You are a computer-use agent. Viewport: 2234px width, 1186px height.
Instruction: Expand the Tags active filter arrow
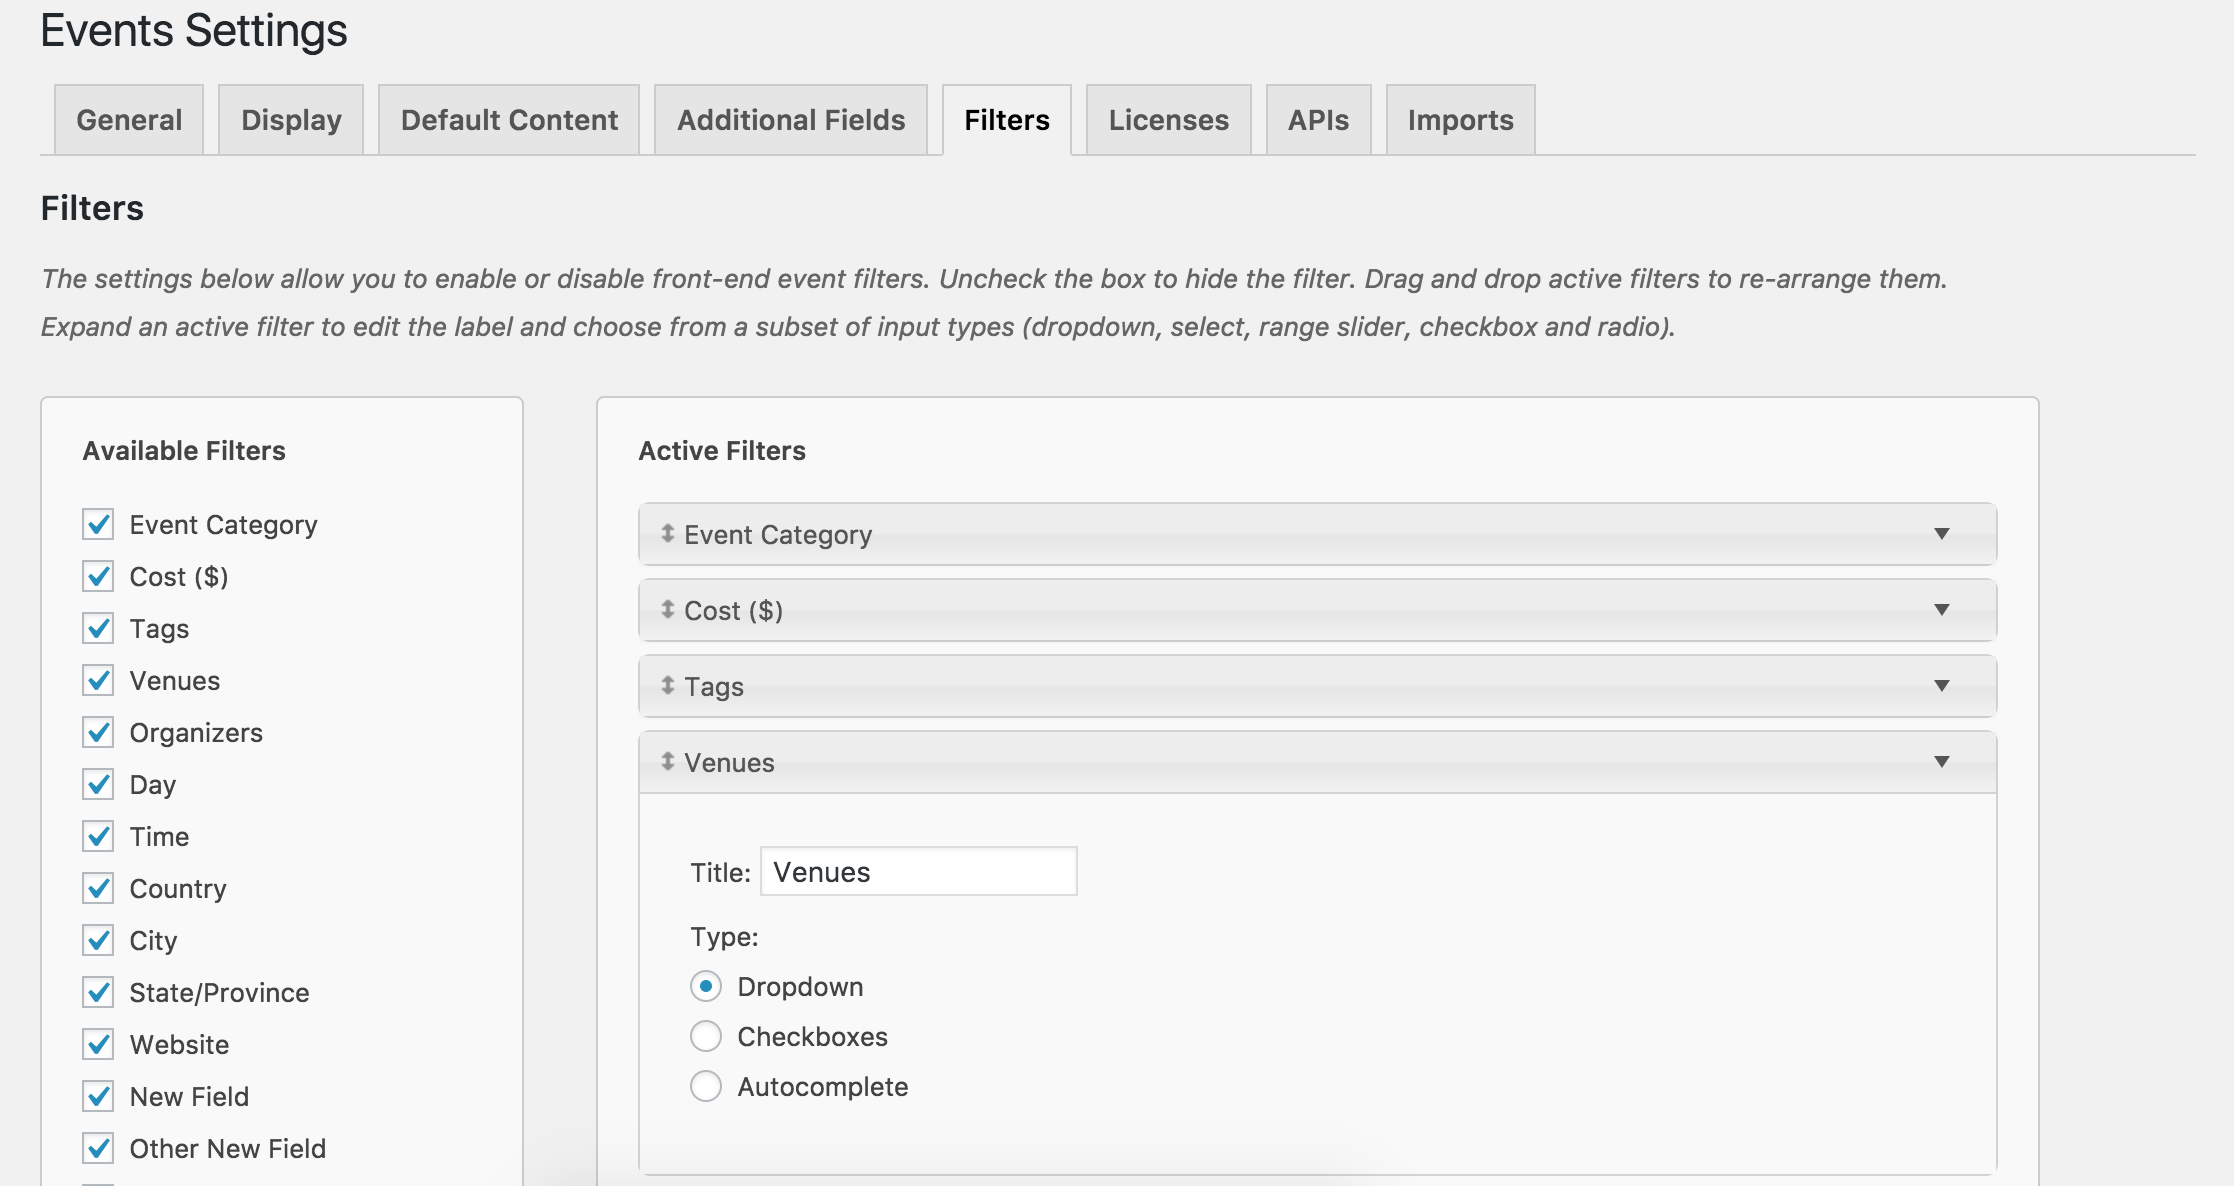tap(1941, 686)
